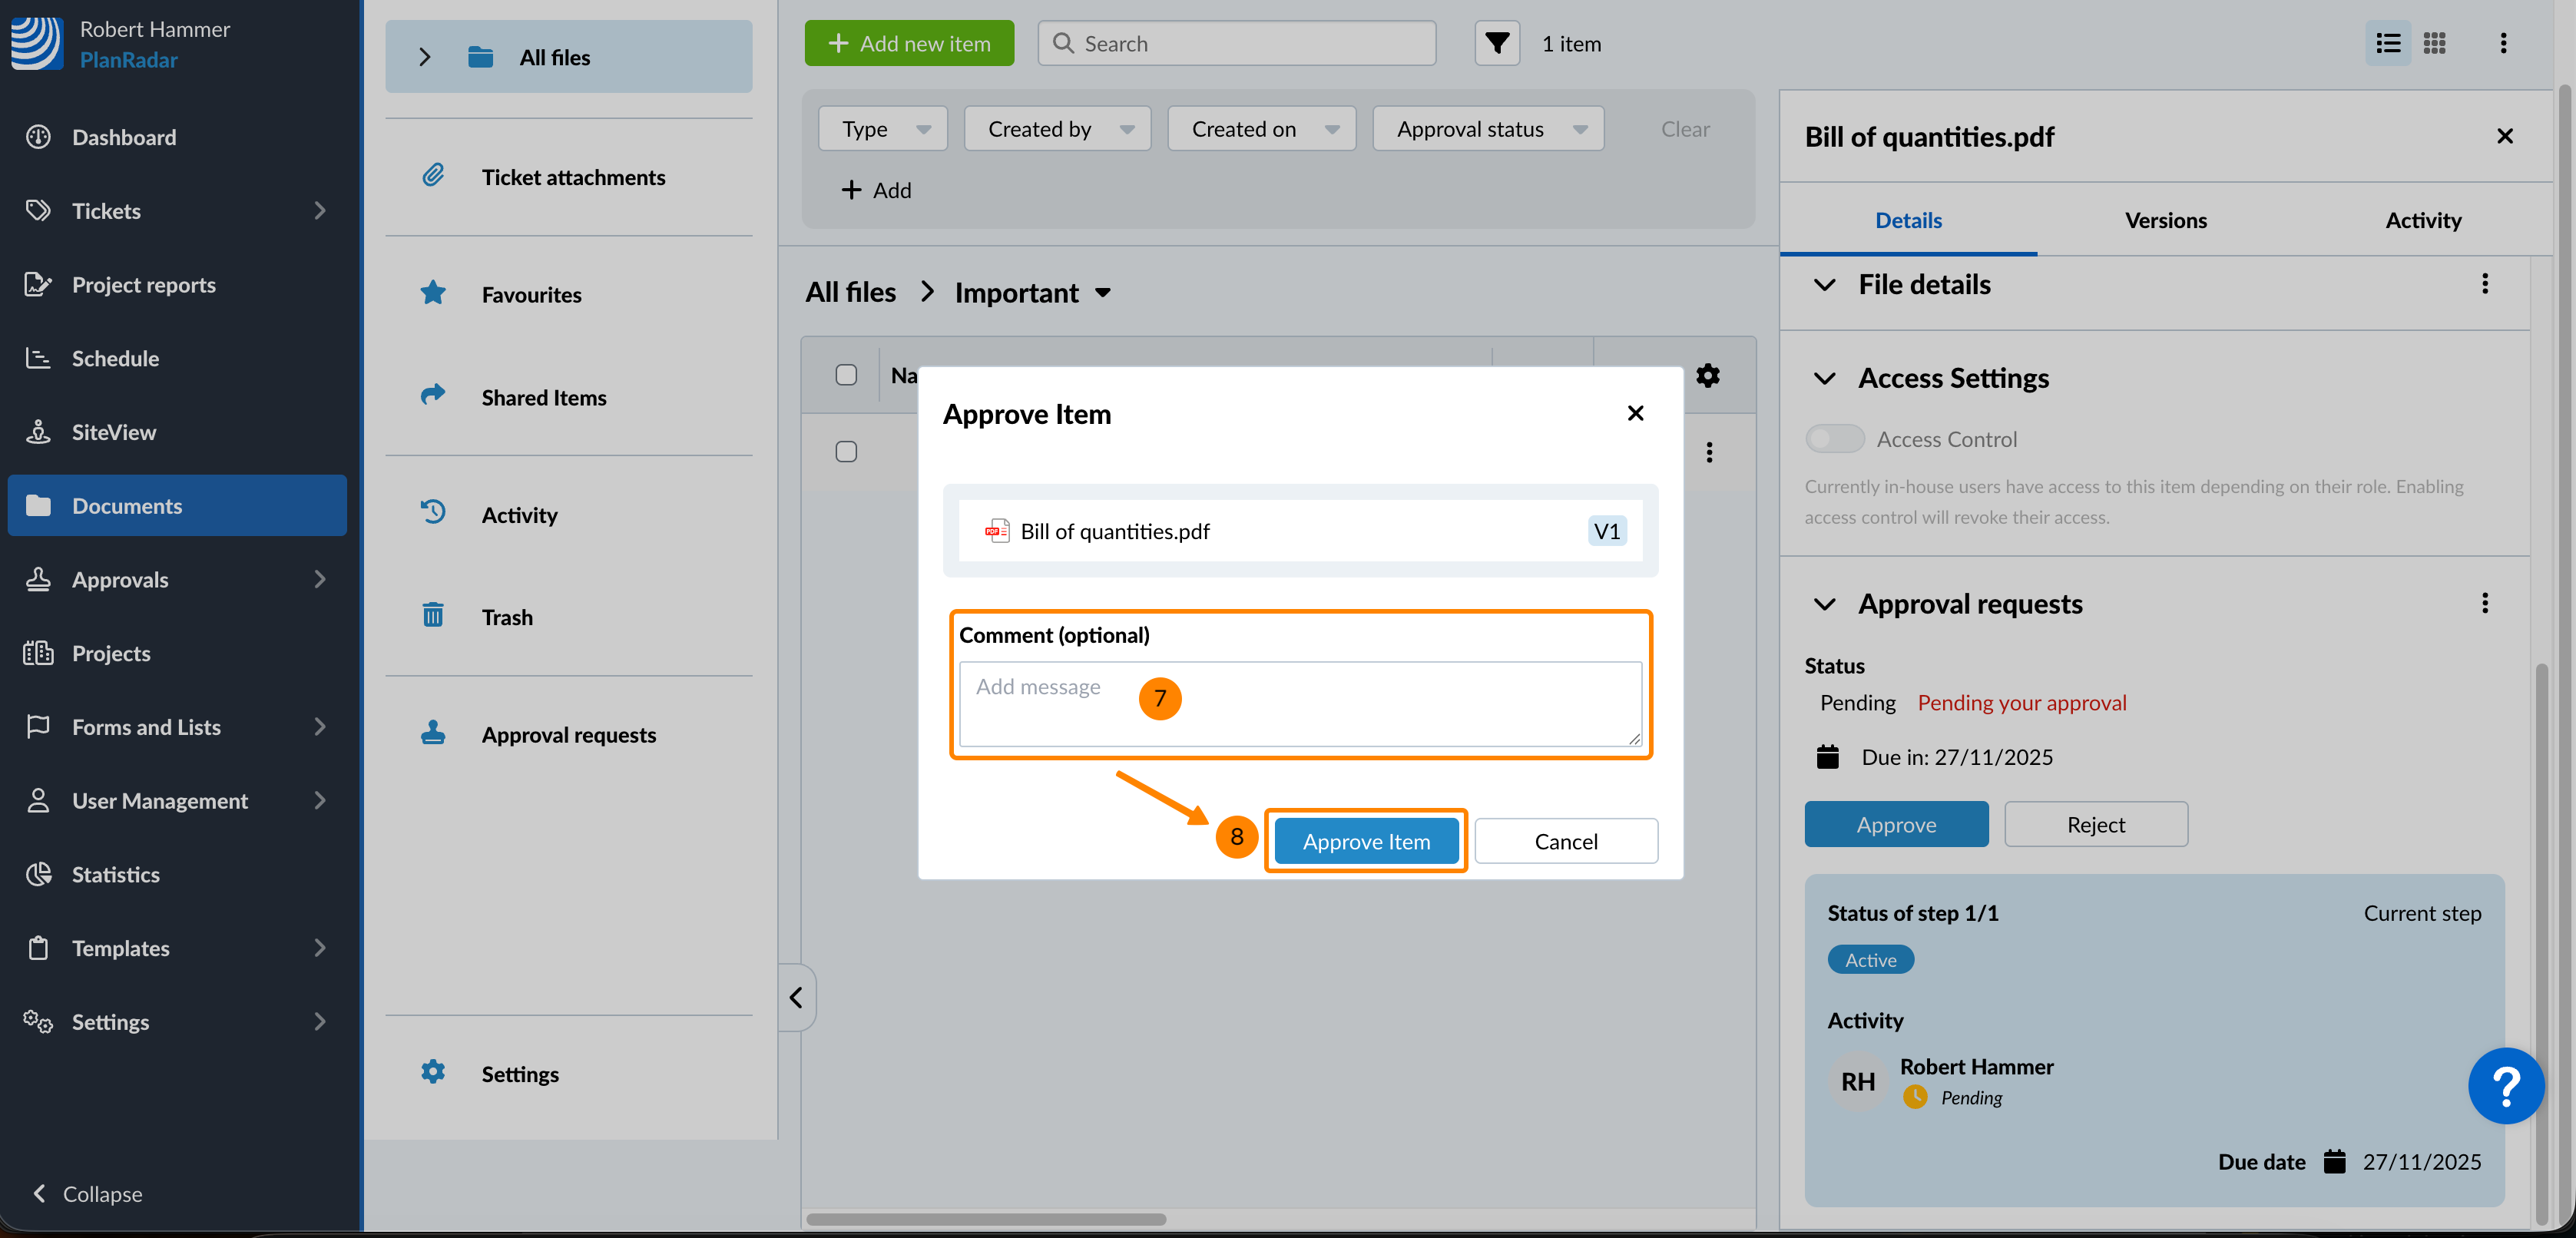The width and height of the screenshot is (2576, 1238).
Task: Switch to grid view icon
Action: pos(2434,43)
